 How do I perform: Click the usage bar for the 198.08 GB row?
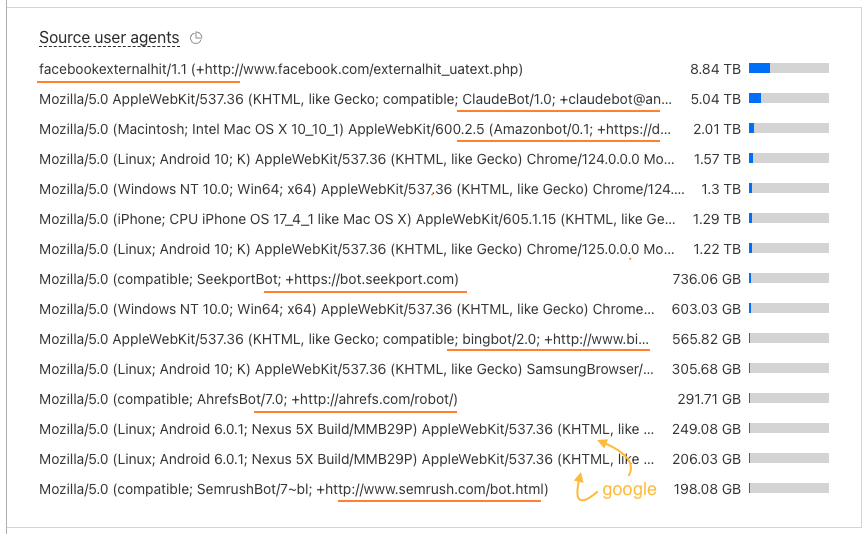[789, 488]
